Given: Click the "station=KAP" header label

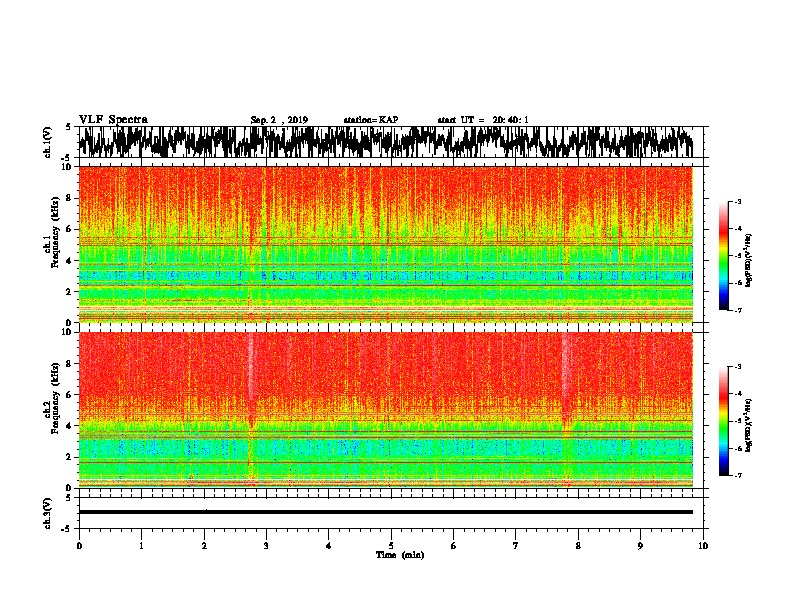Looking at the screenshot, I should (371, 120).
